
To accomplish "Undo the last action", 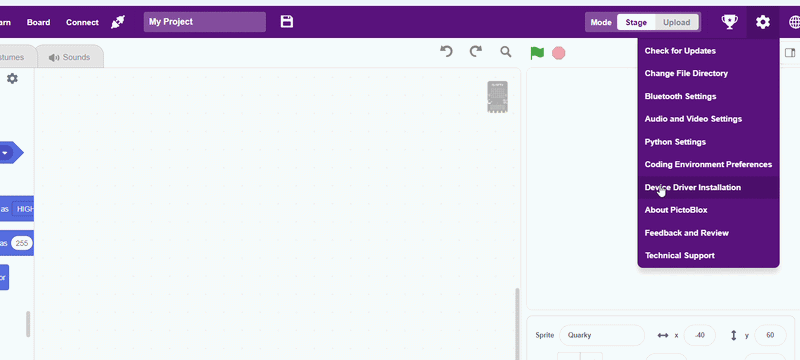I will coord(446,52).
